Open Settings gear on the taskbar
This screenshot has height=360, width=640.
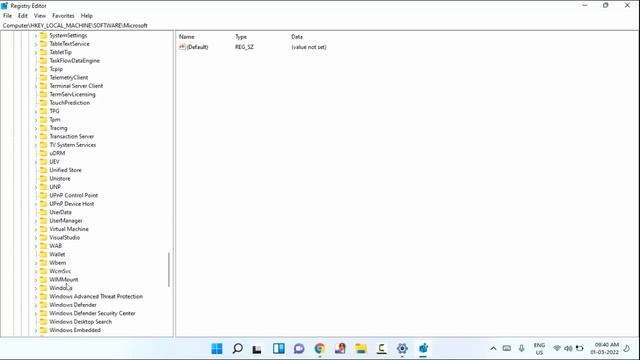(x=402, y=348)
